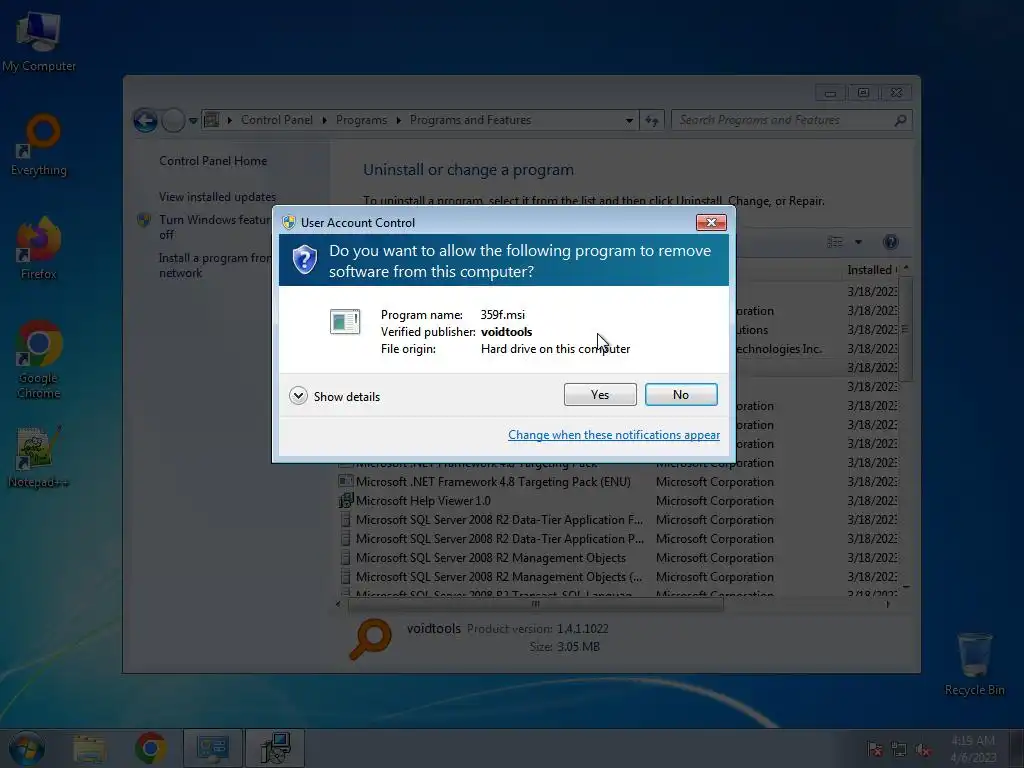This screenshot has height=768, width=1024.
Task: Click the 3.05 MB size value
Action: point(578,647)
